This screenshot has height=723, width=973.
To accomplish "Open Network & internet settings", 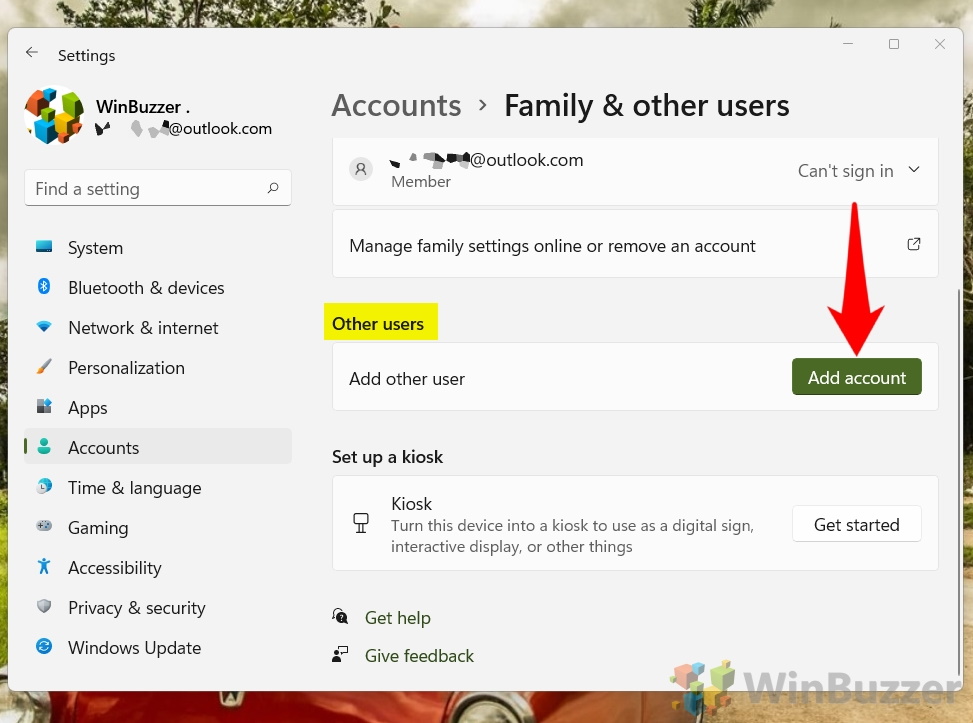I will tap(44, 327).
